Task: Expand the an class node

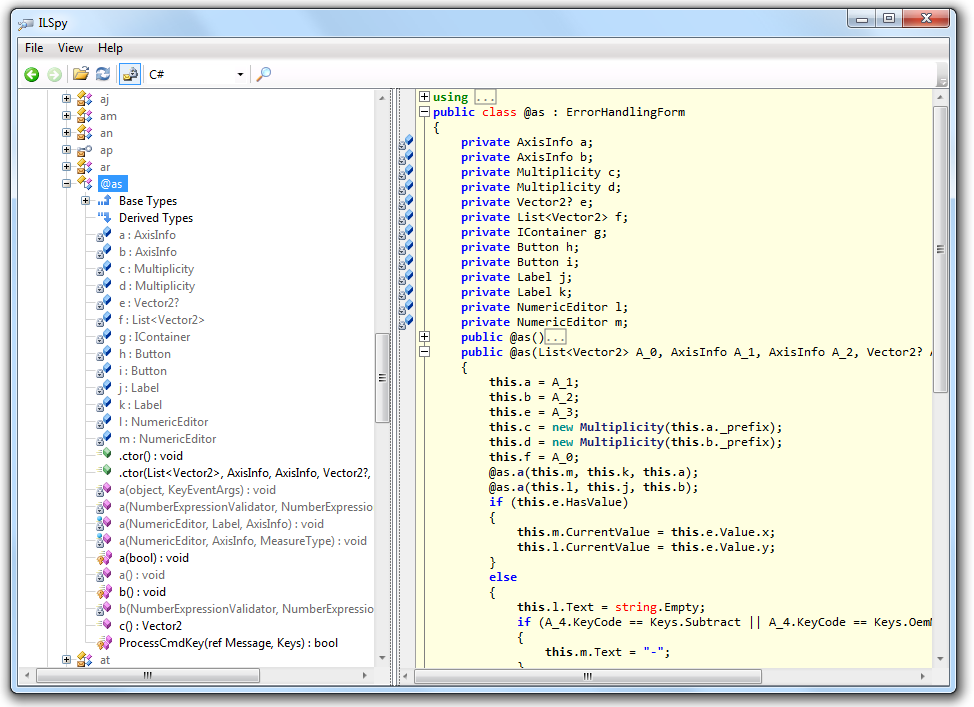Action: 66,132
